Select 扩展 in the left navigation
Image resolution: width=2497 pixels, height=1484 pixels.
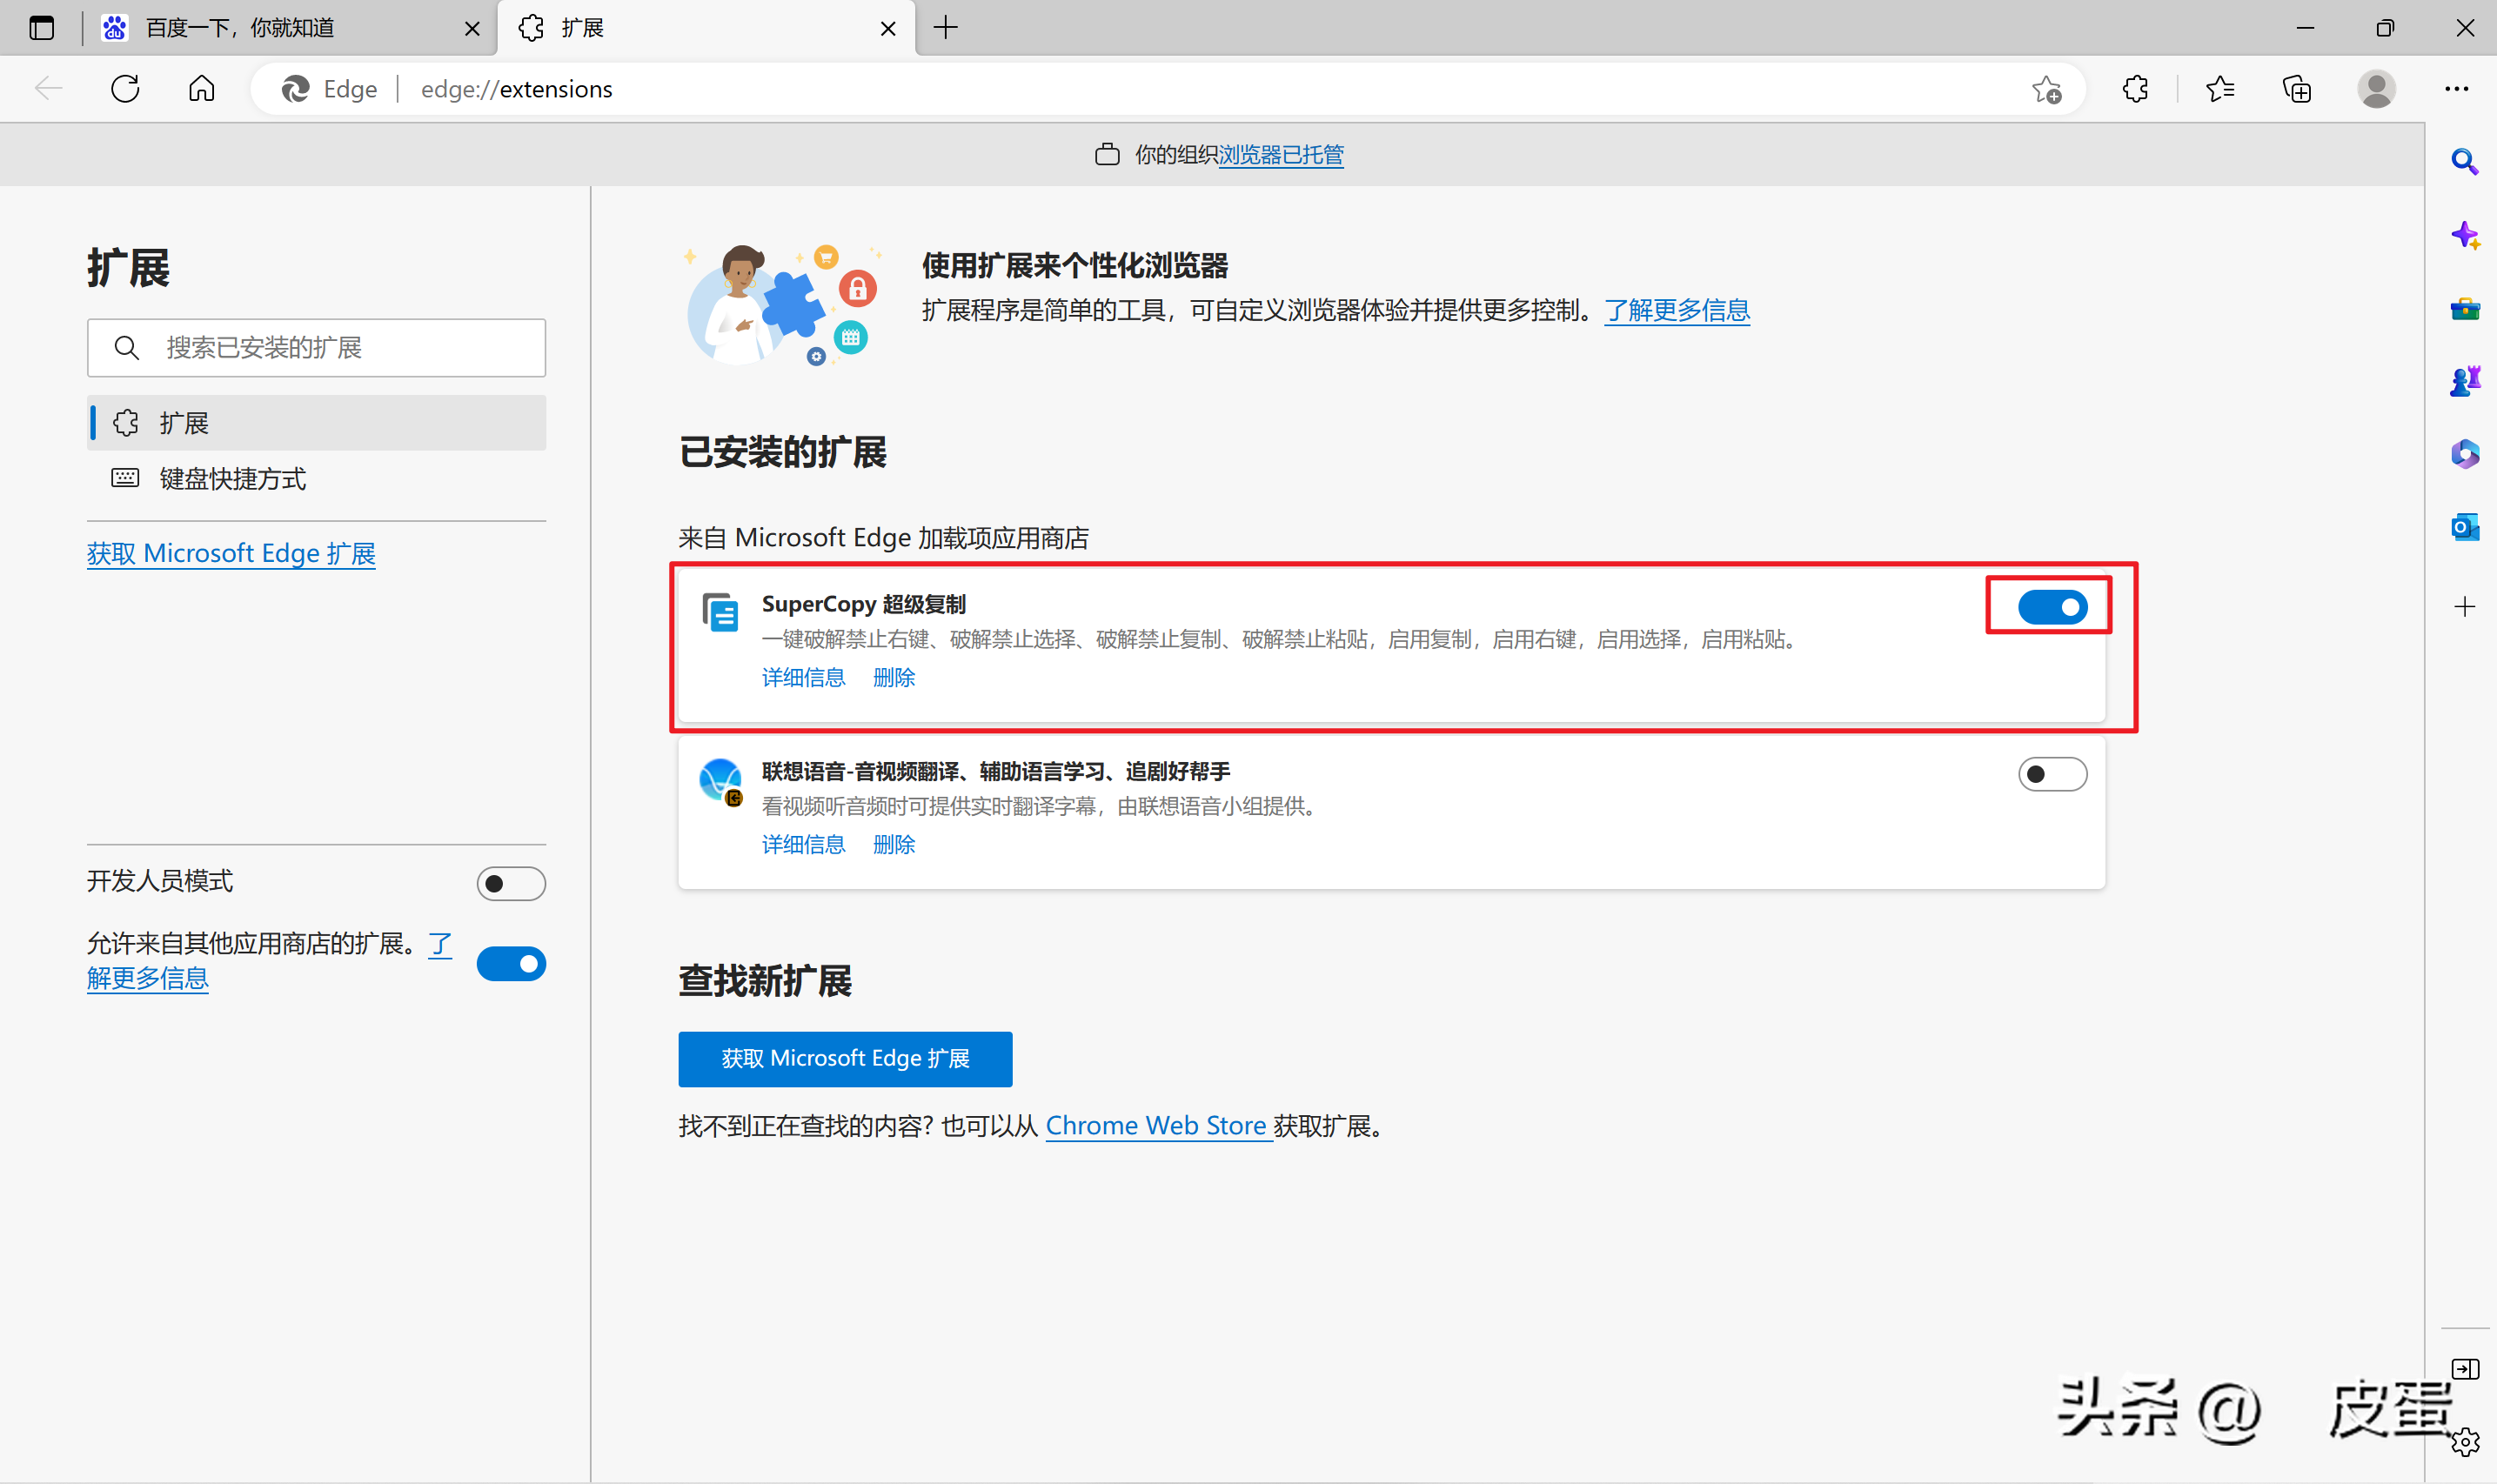coord(316,423)
